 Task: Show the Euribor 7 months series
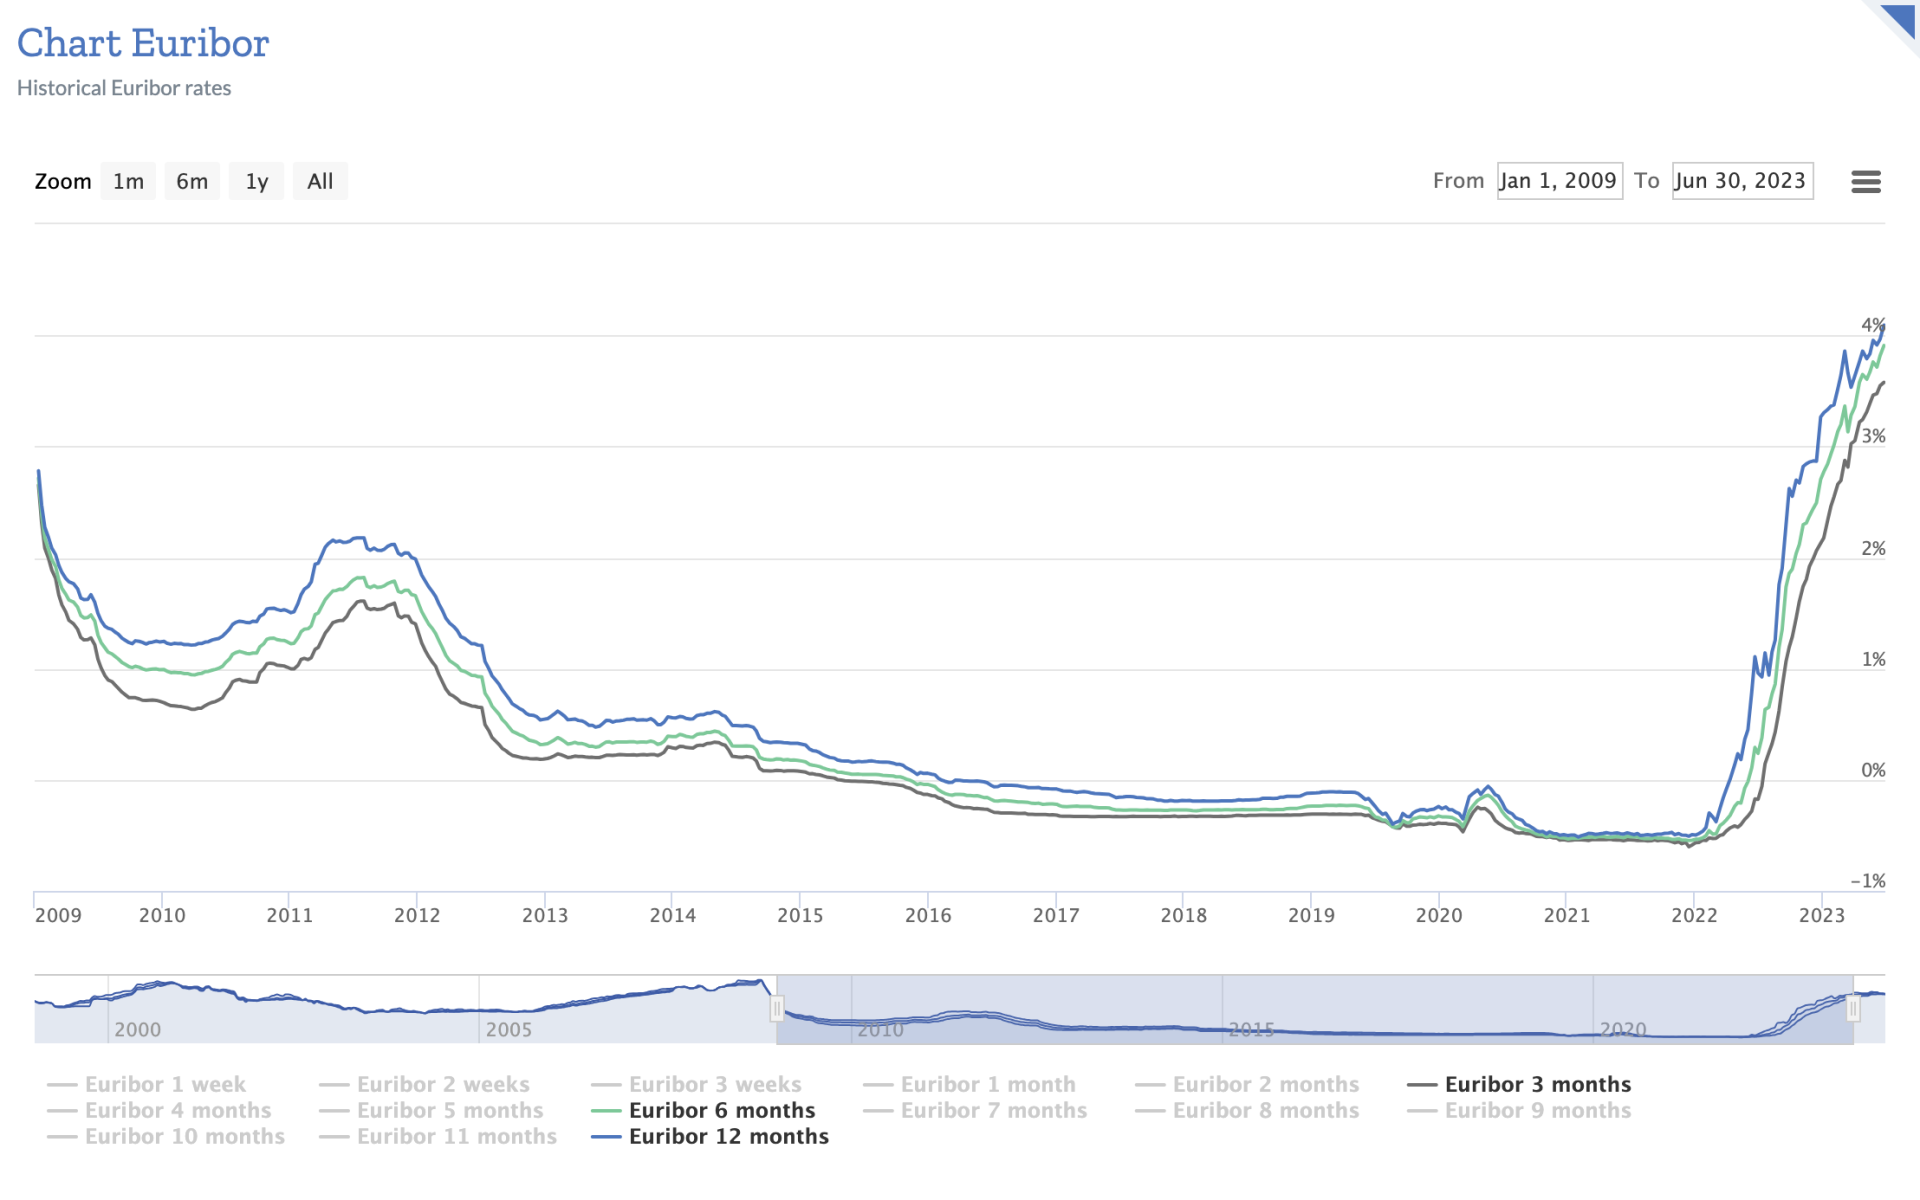pos(975,1110)
